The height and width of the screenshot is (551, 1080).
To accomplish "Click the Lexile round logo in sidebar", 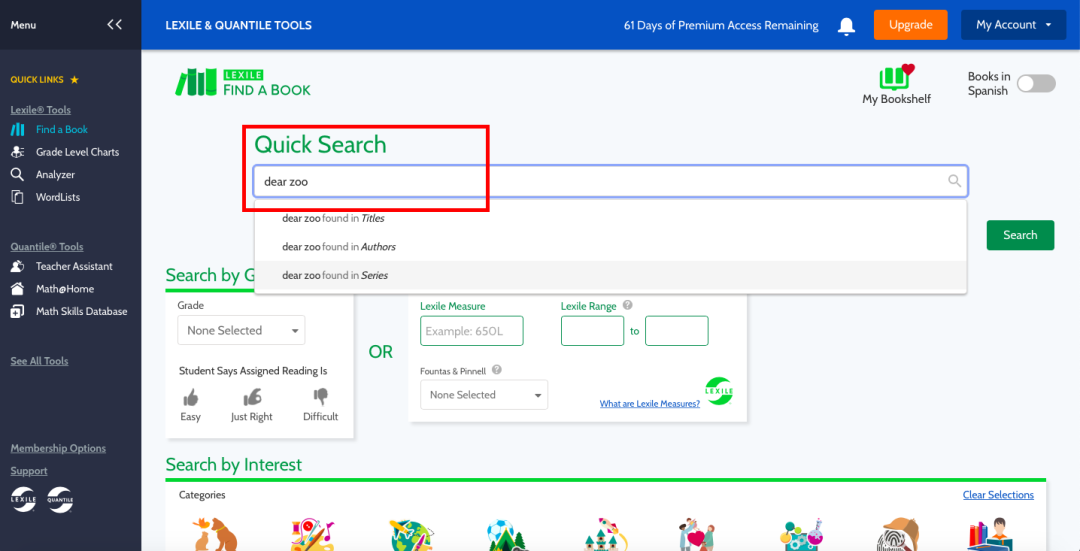I will tap(23, 499).
